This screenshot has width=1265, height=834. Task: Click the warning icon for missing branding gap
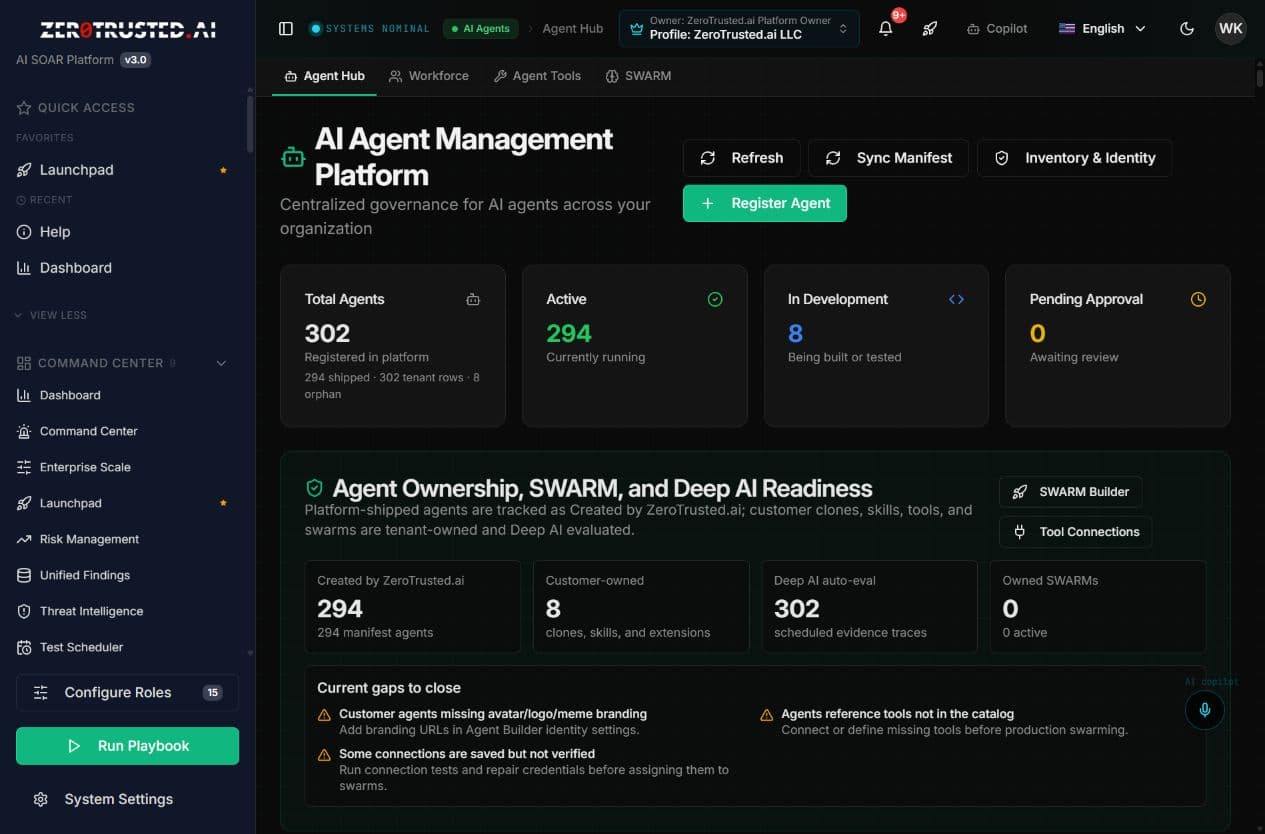click(x=324, y=715)
